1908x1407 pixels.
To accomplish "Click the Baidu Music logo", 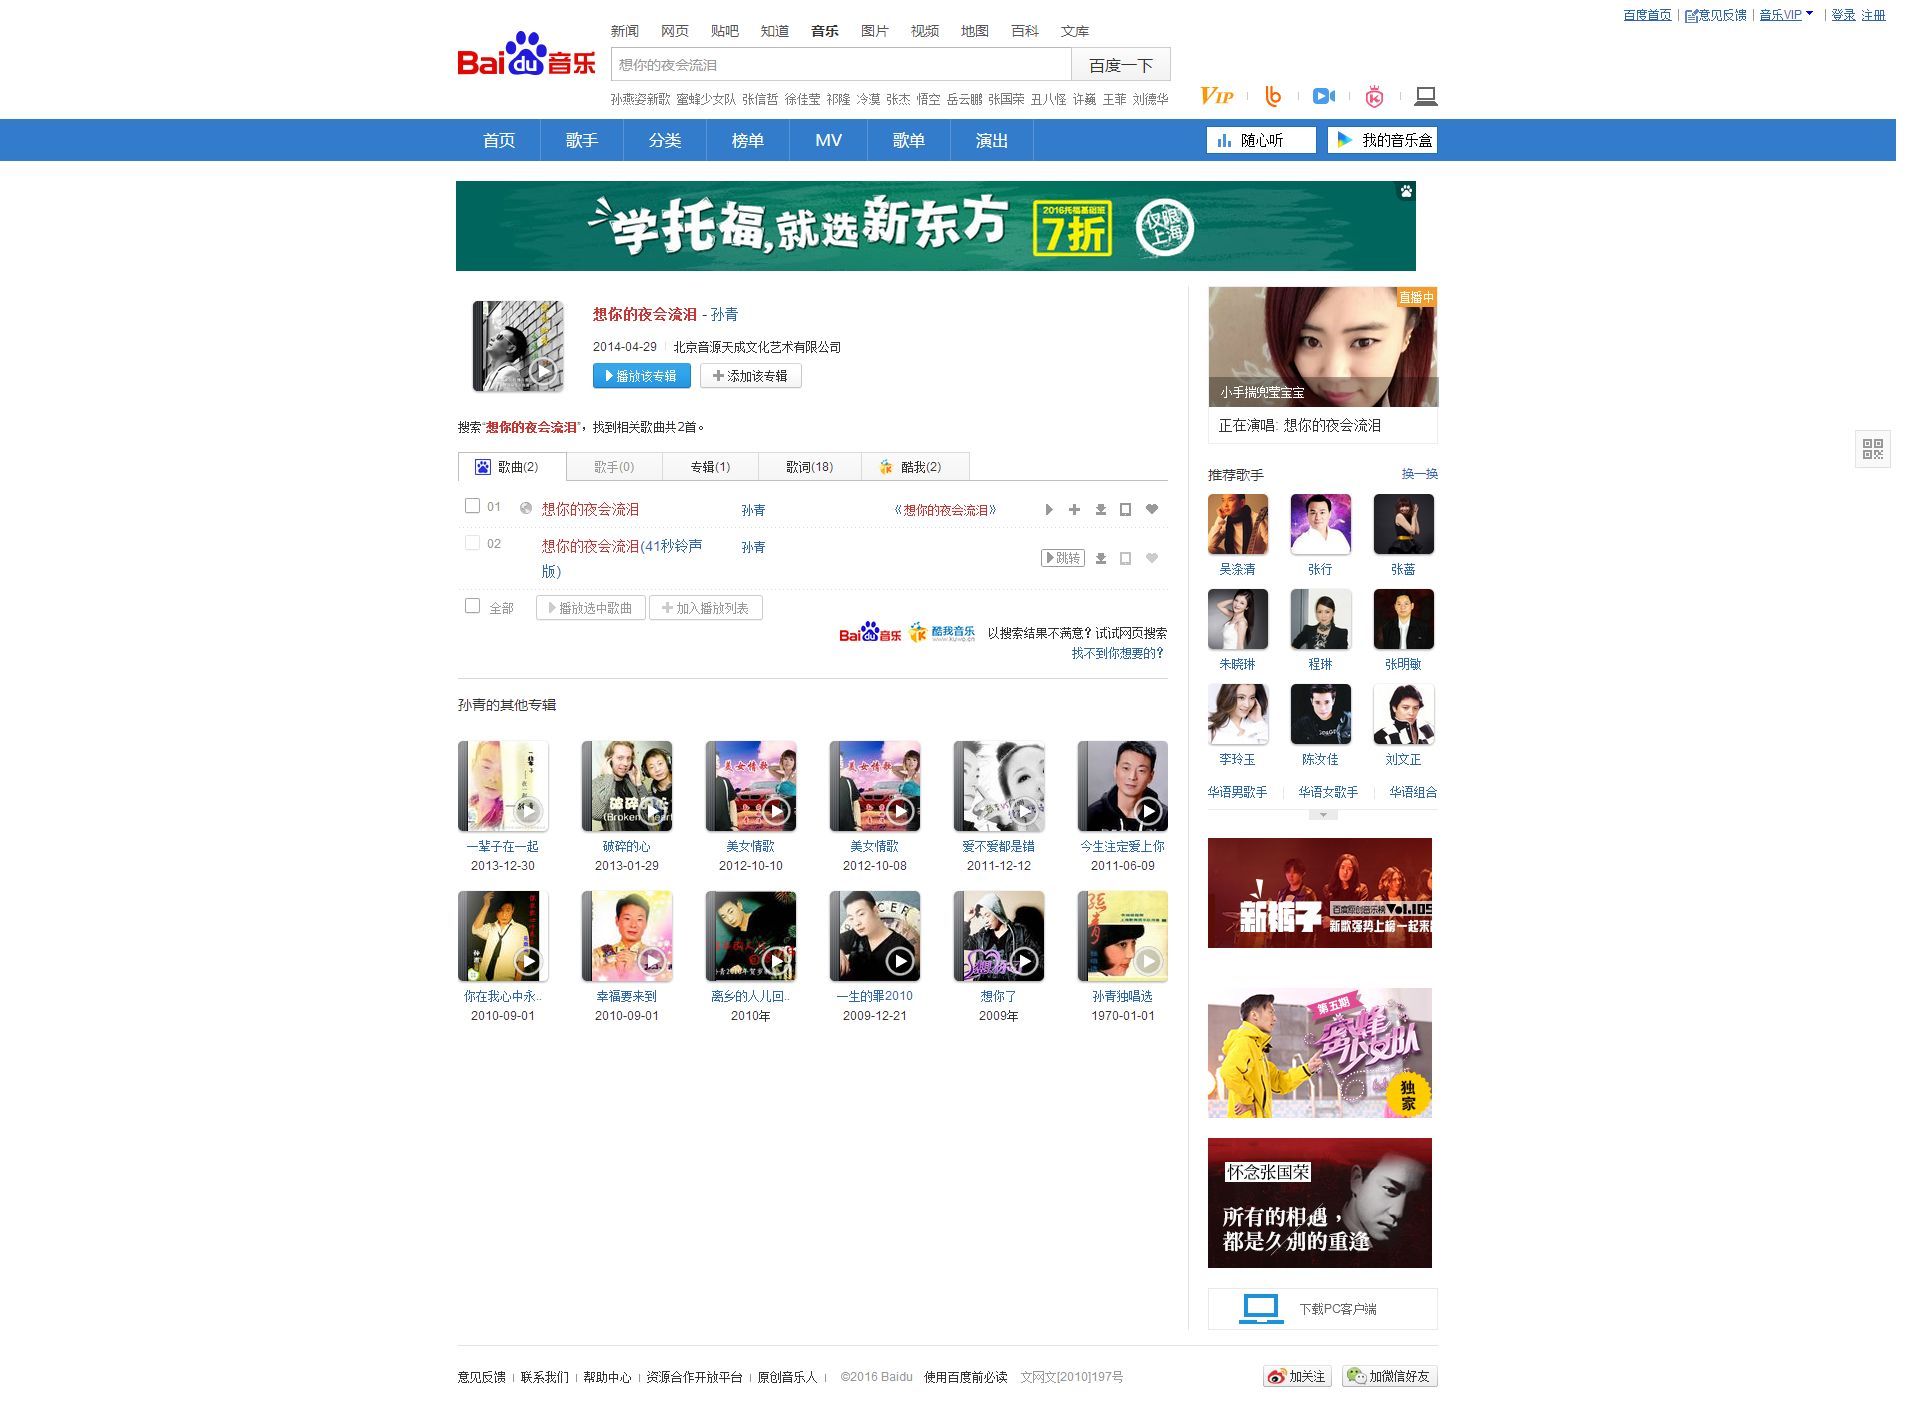I will (x=526, y=55).
